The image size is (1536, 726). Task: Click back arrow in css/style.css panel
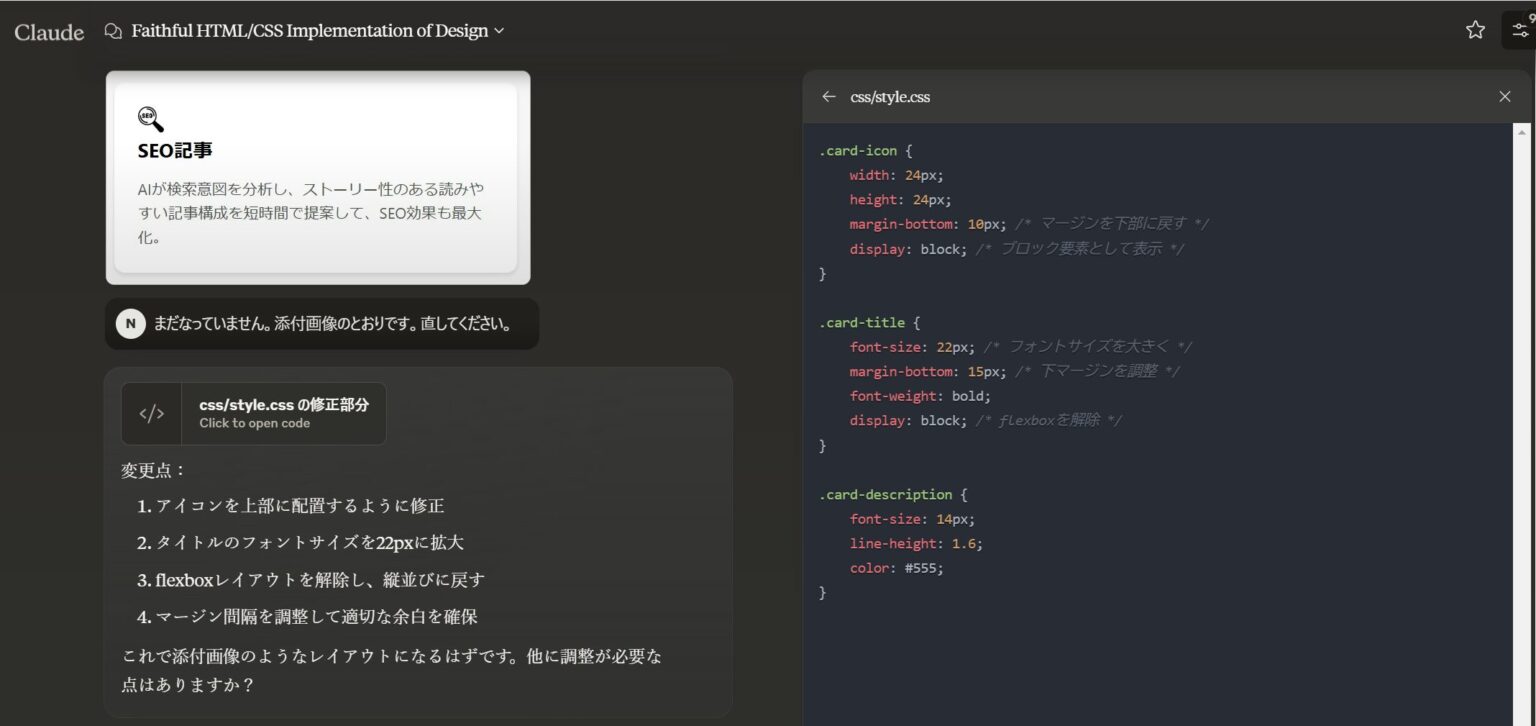tap(829, 96)
